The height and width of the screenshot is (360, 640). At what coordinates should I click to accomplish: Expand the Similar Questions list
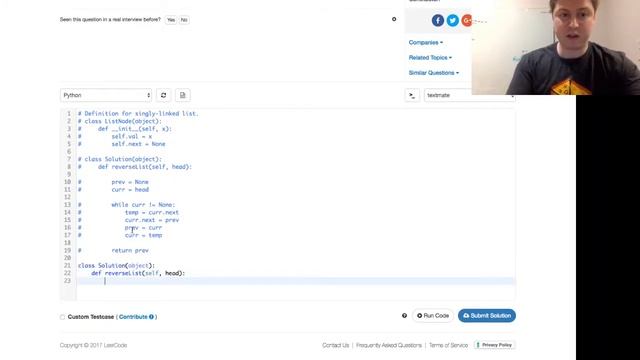(x=433, y=73)
